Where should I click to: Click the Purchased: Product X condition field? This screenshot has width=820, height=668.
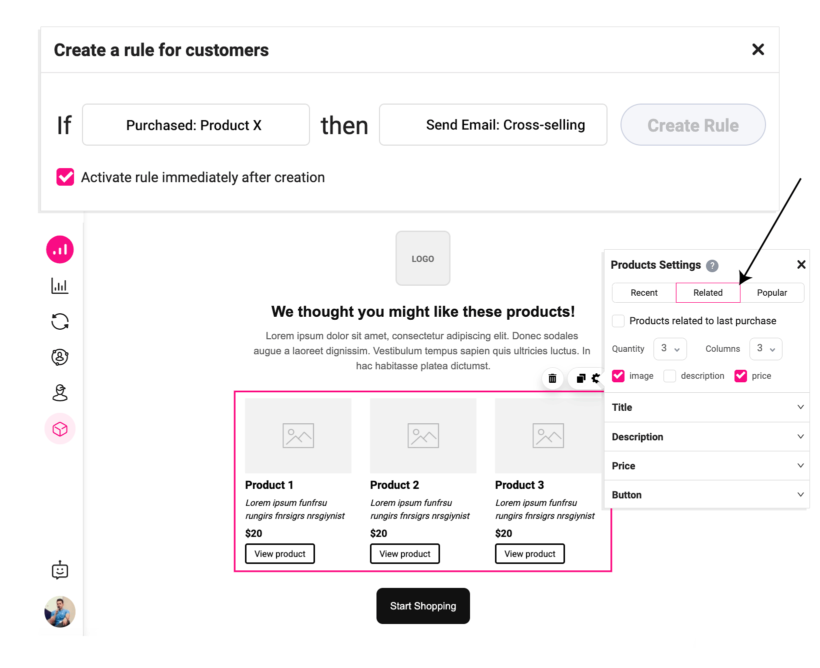click(x=195, y=125)
